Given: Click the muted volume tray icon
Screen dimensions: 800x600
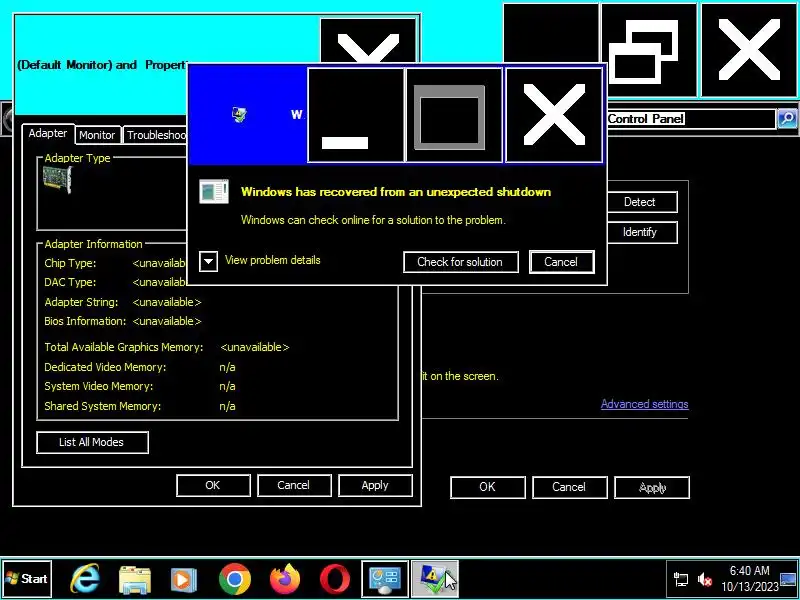Looking at the screenshot, I should tap(705, 579).
